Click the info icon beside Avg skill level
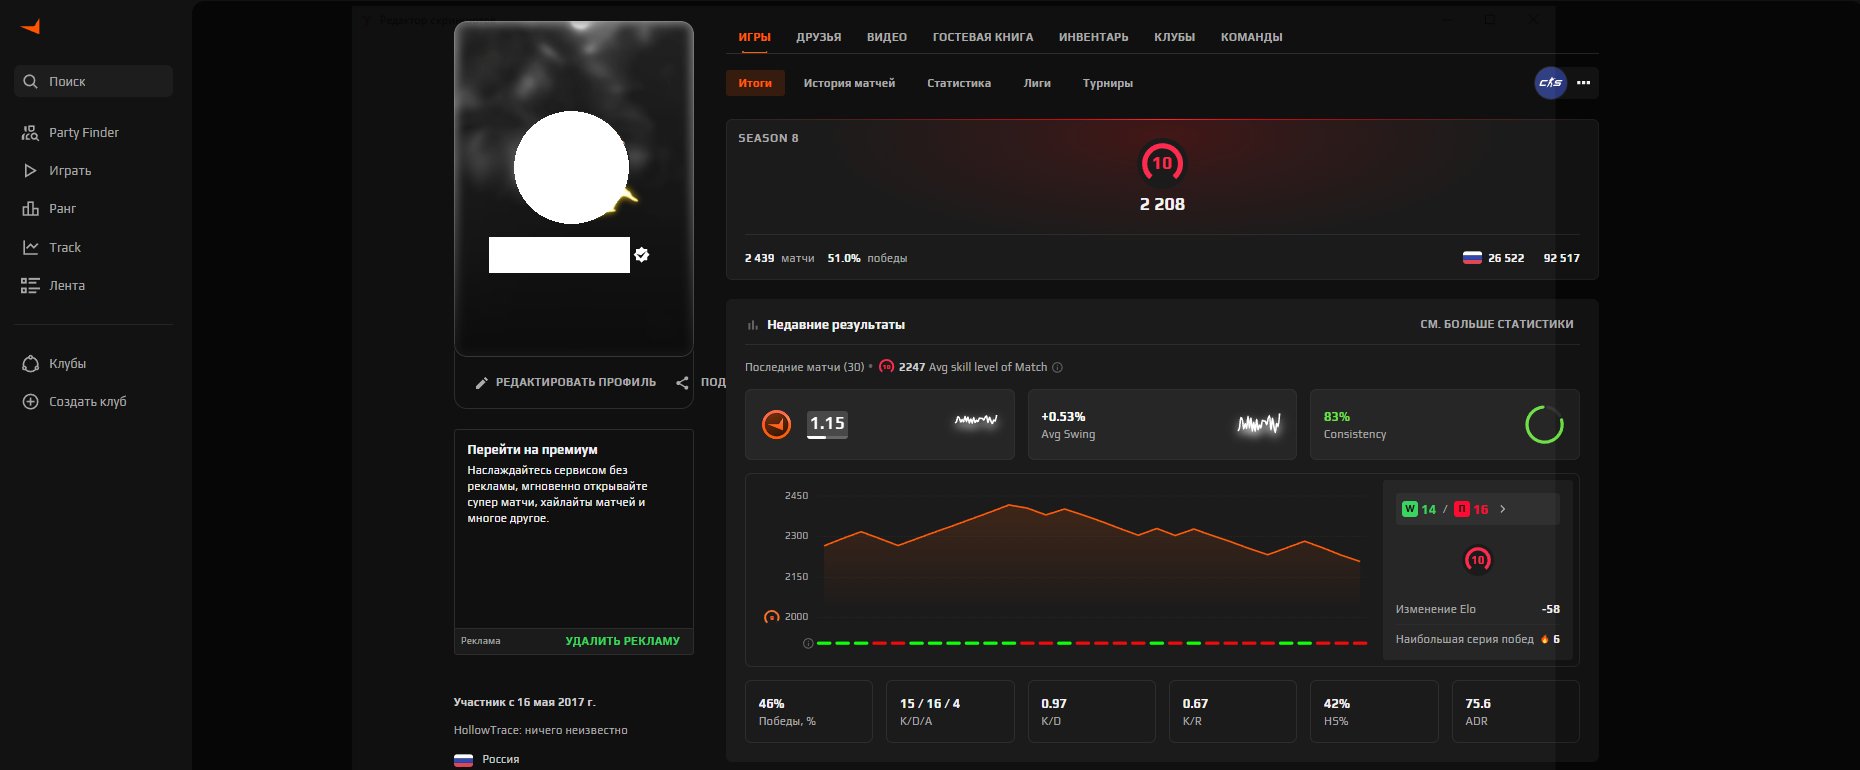The width and height of the screenshot is (1860, 770). click(x=1057, y=367)
